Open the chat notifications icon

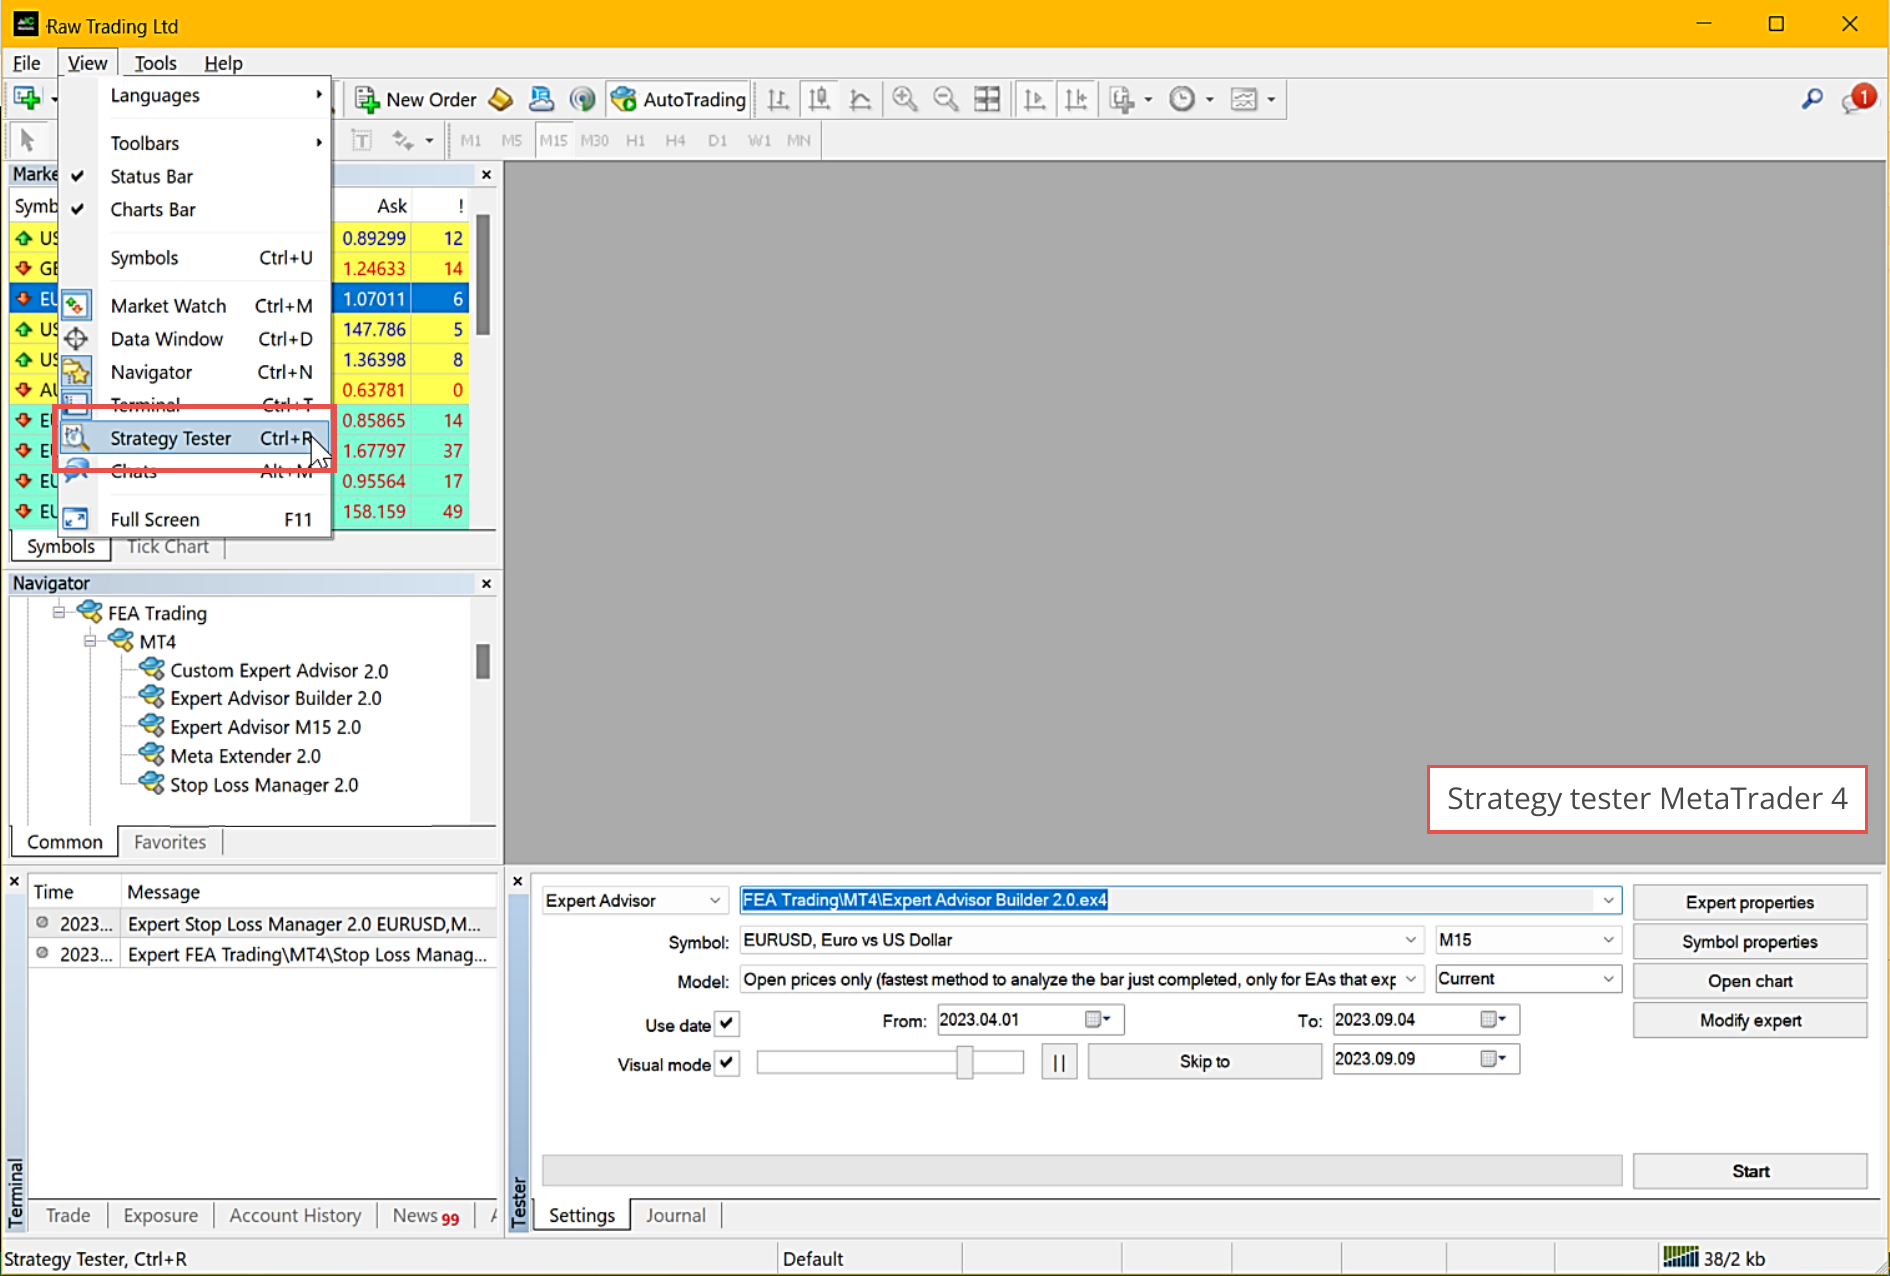coord(1857,99)
